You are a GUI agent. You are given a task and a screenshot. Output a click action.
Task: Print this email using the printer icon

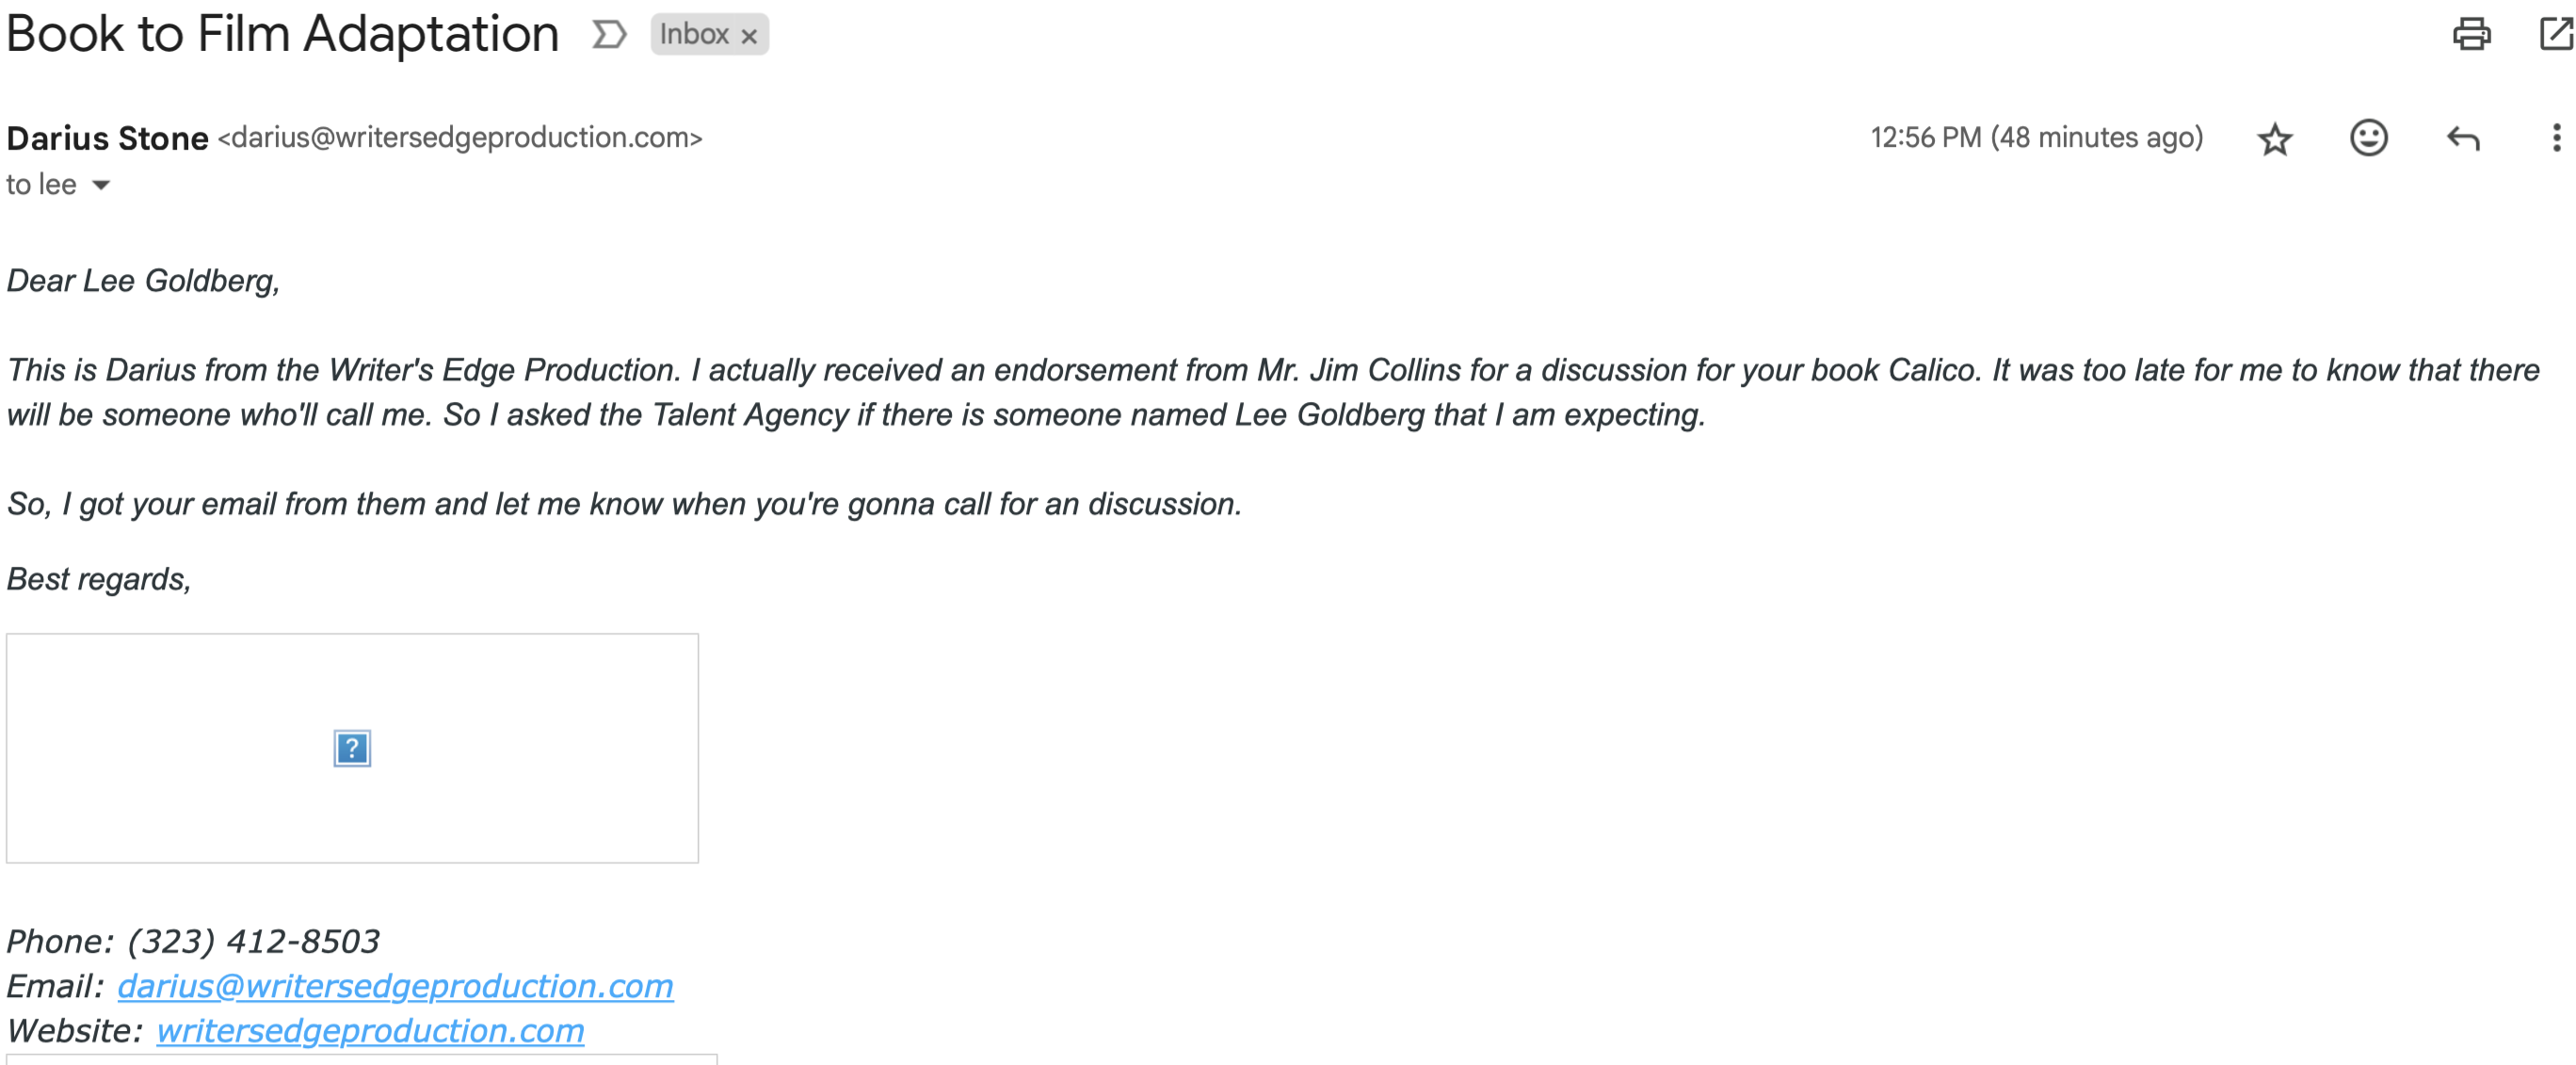(2471, 34)
